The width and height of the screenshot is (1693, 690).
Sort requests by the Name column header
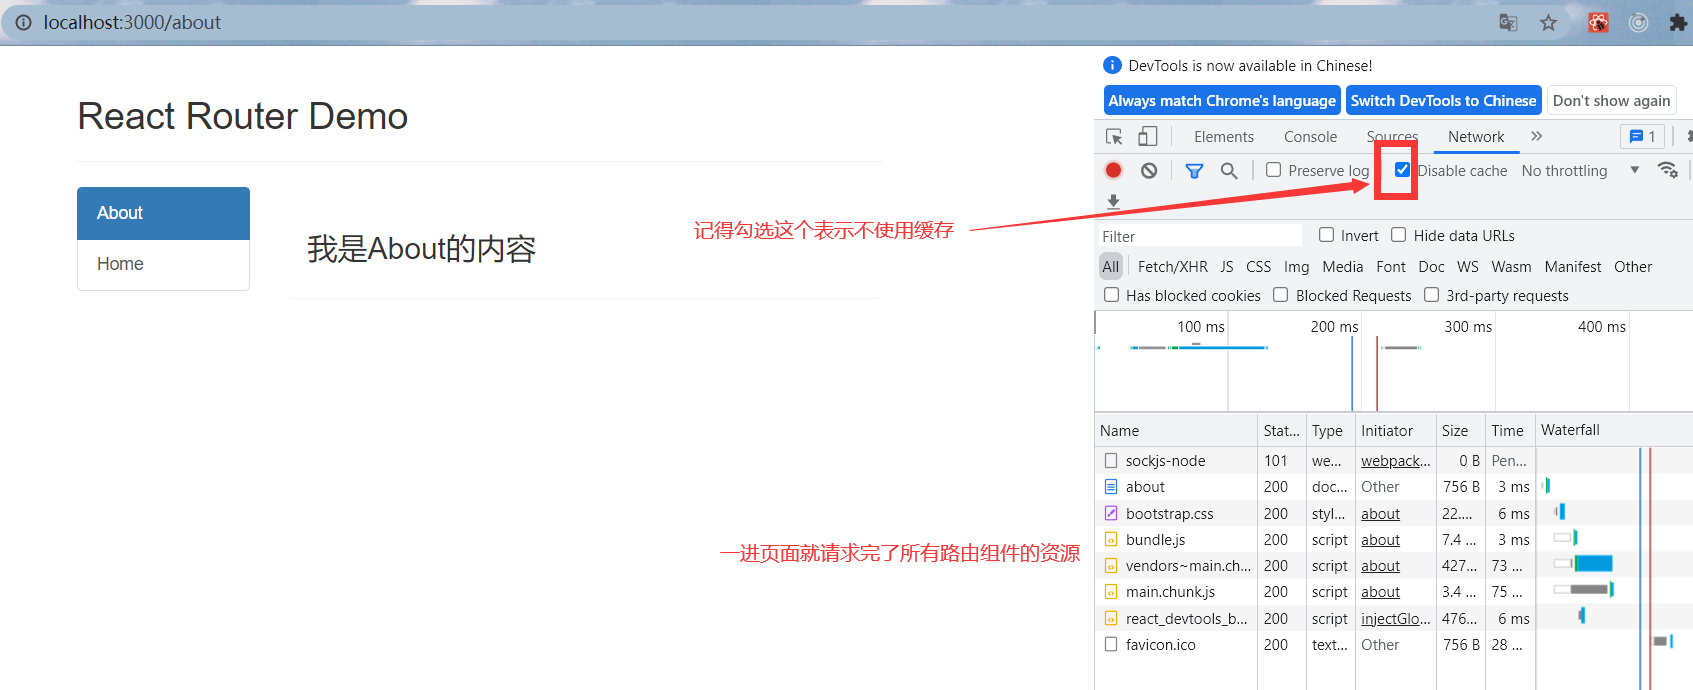pos(1176,431)
